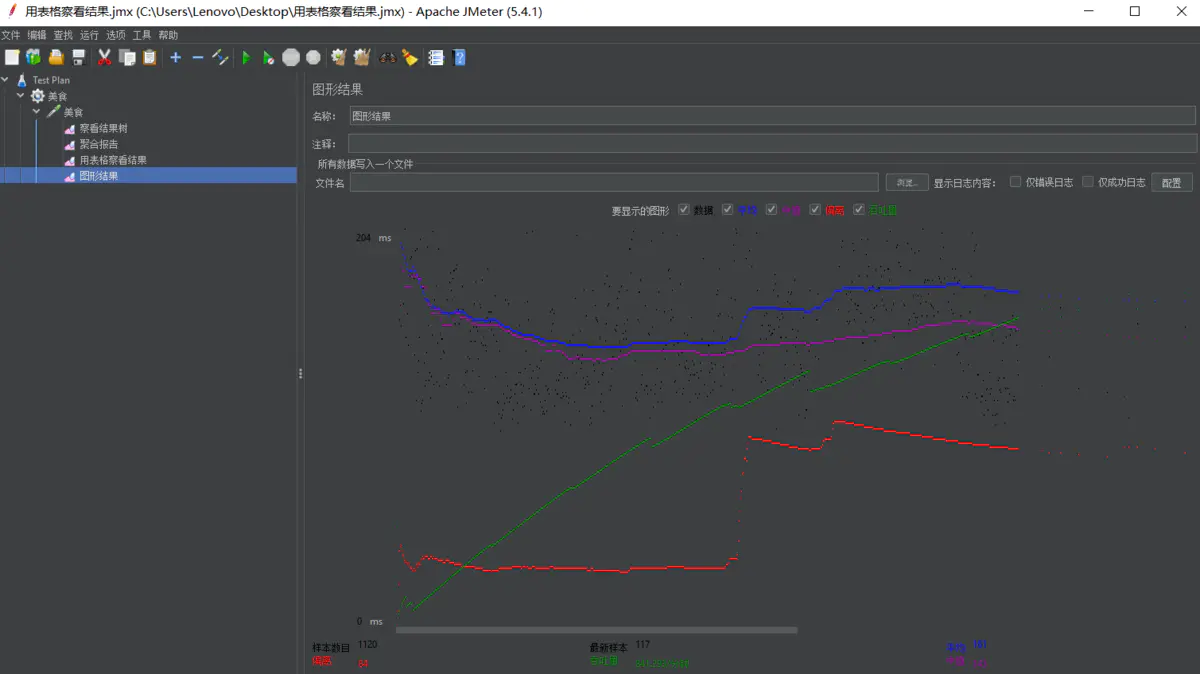This screenshot has width=1200, height=674.
Task: Click the Reset Search broom icon
Action: coord(410,58)
